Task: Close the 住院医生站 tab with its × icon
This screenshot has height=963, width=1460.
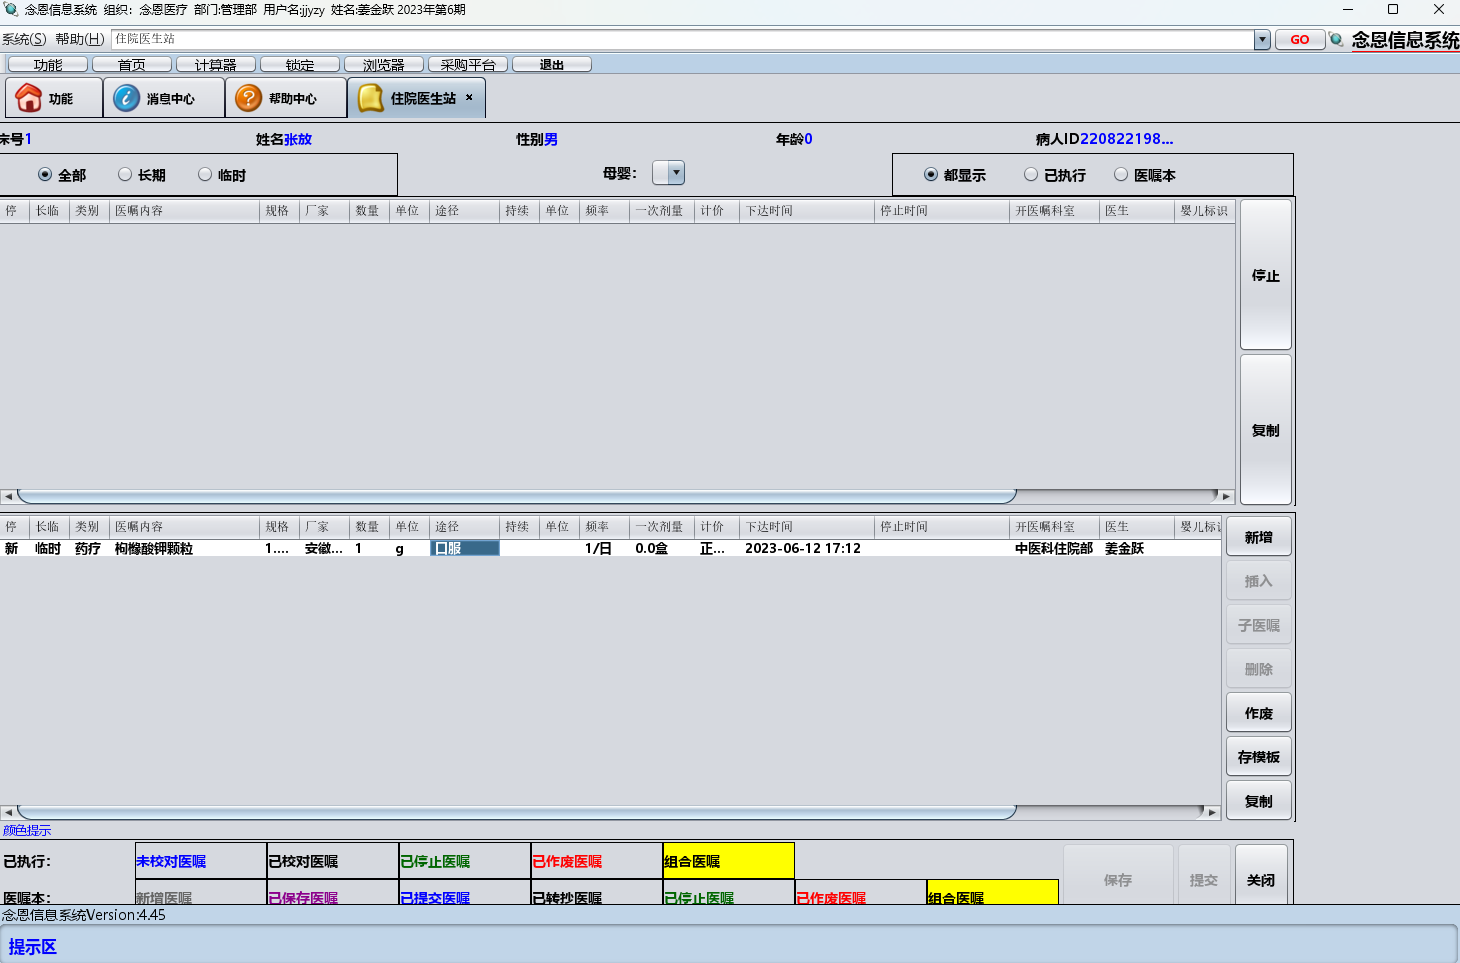Action: click(469, 97)
